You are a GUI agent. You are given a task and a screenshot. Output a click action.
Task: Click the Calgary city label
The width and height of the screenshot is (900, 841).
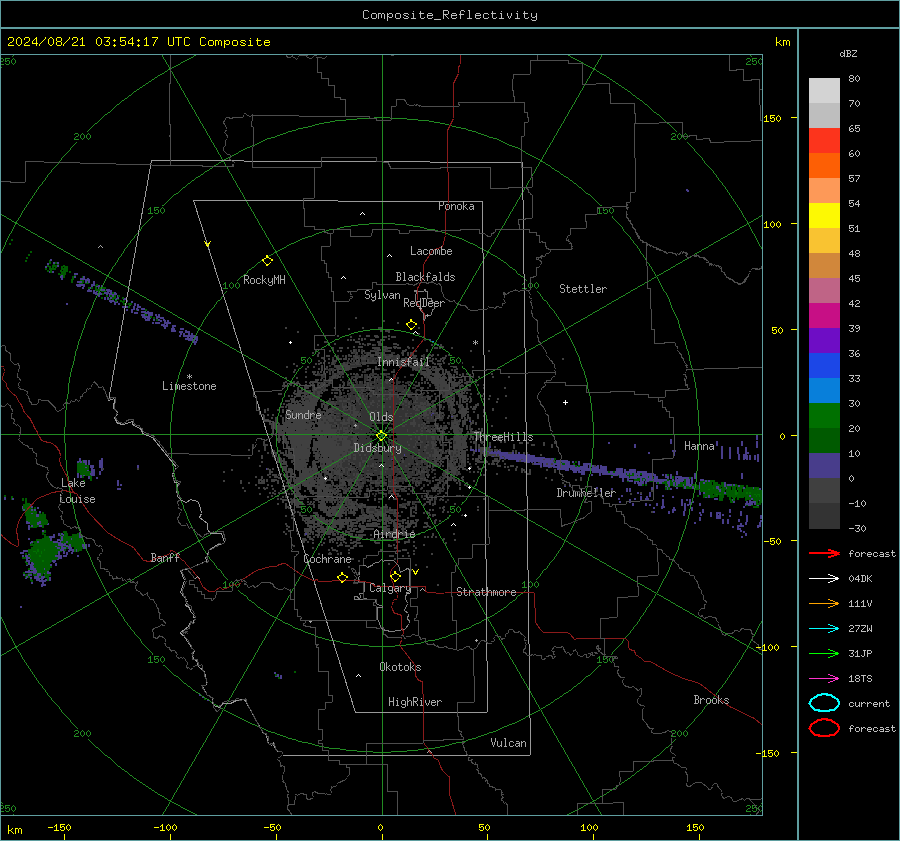[390, 588]
